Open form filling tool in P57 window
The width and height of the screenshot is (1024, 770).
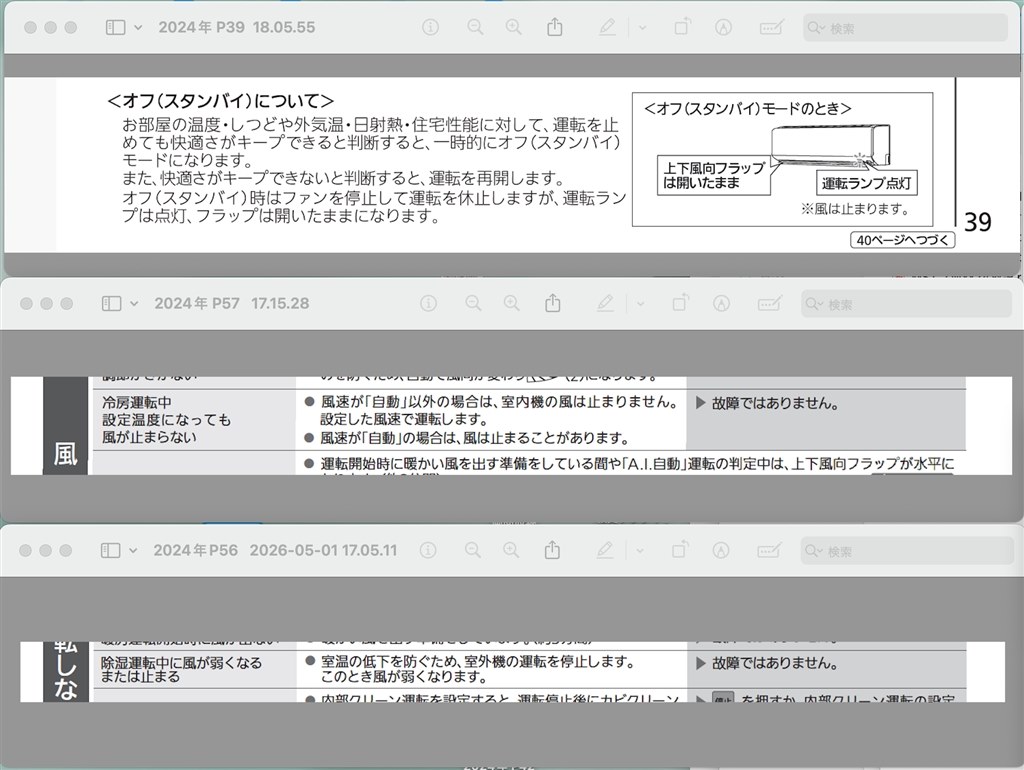(x=769, y=303)
